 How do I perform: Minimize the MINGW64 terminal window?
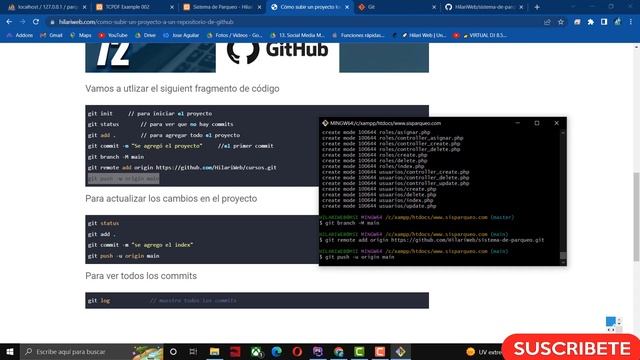[x=518, y=123]
